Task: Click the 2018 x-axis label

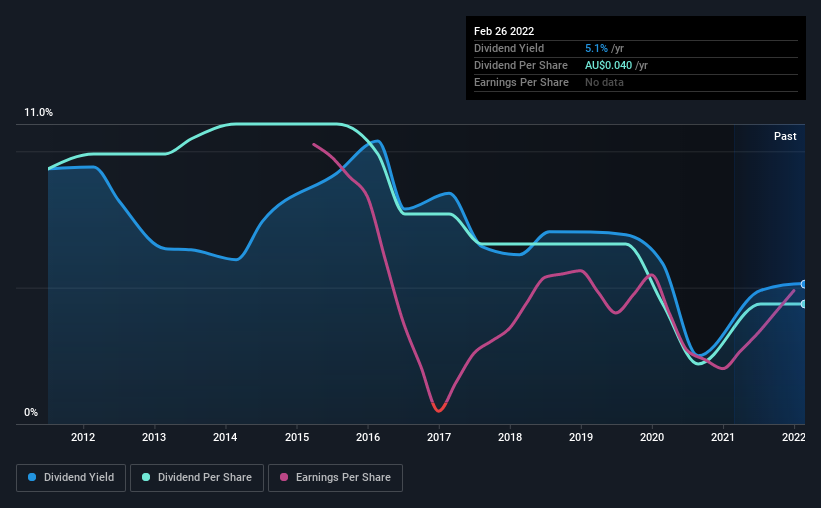Action: tap(510, 437)
